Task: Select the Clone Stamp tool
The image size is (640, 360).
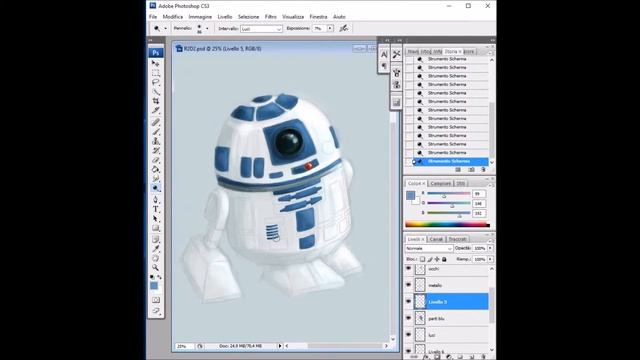Action: [156, 141]
